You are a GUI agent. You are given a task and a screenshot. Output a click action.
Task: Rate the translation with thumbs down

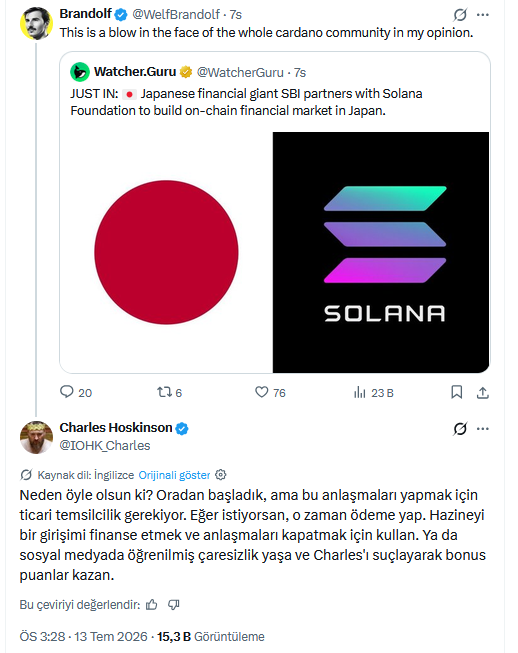pyautogui.click(x=173, y=605)
